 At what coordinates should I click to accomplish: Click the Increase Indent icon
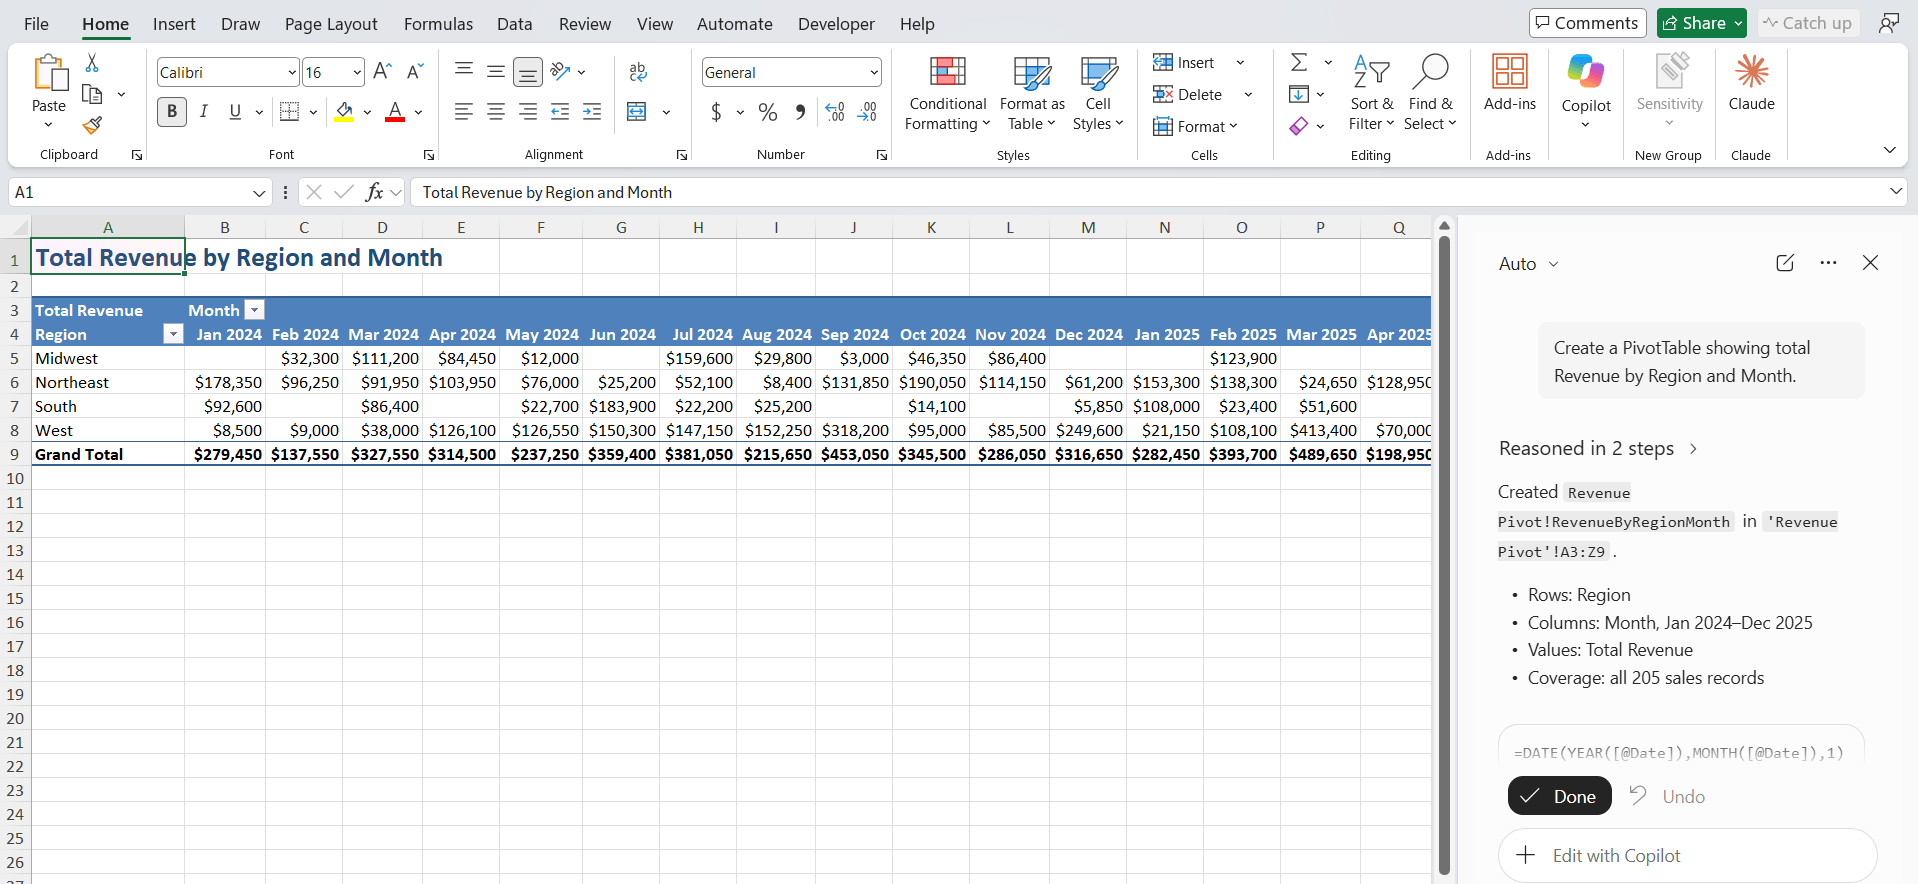coord(592,112)
